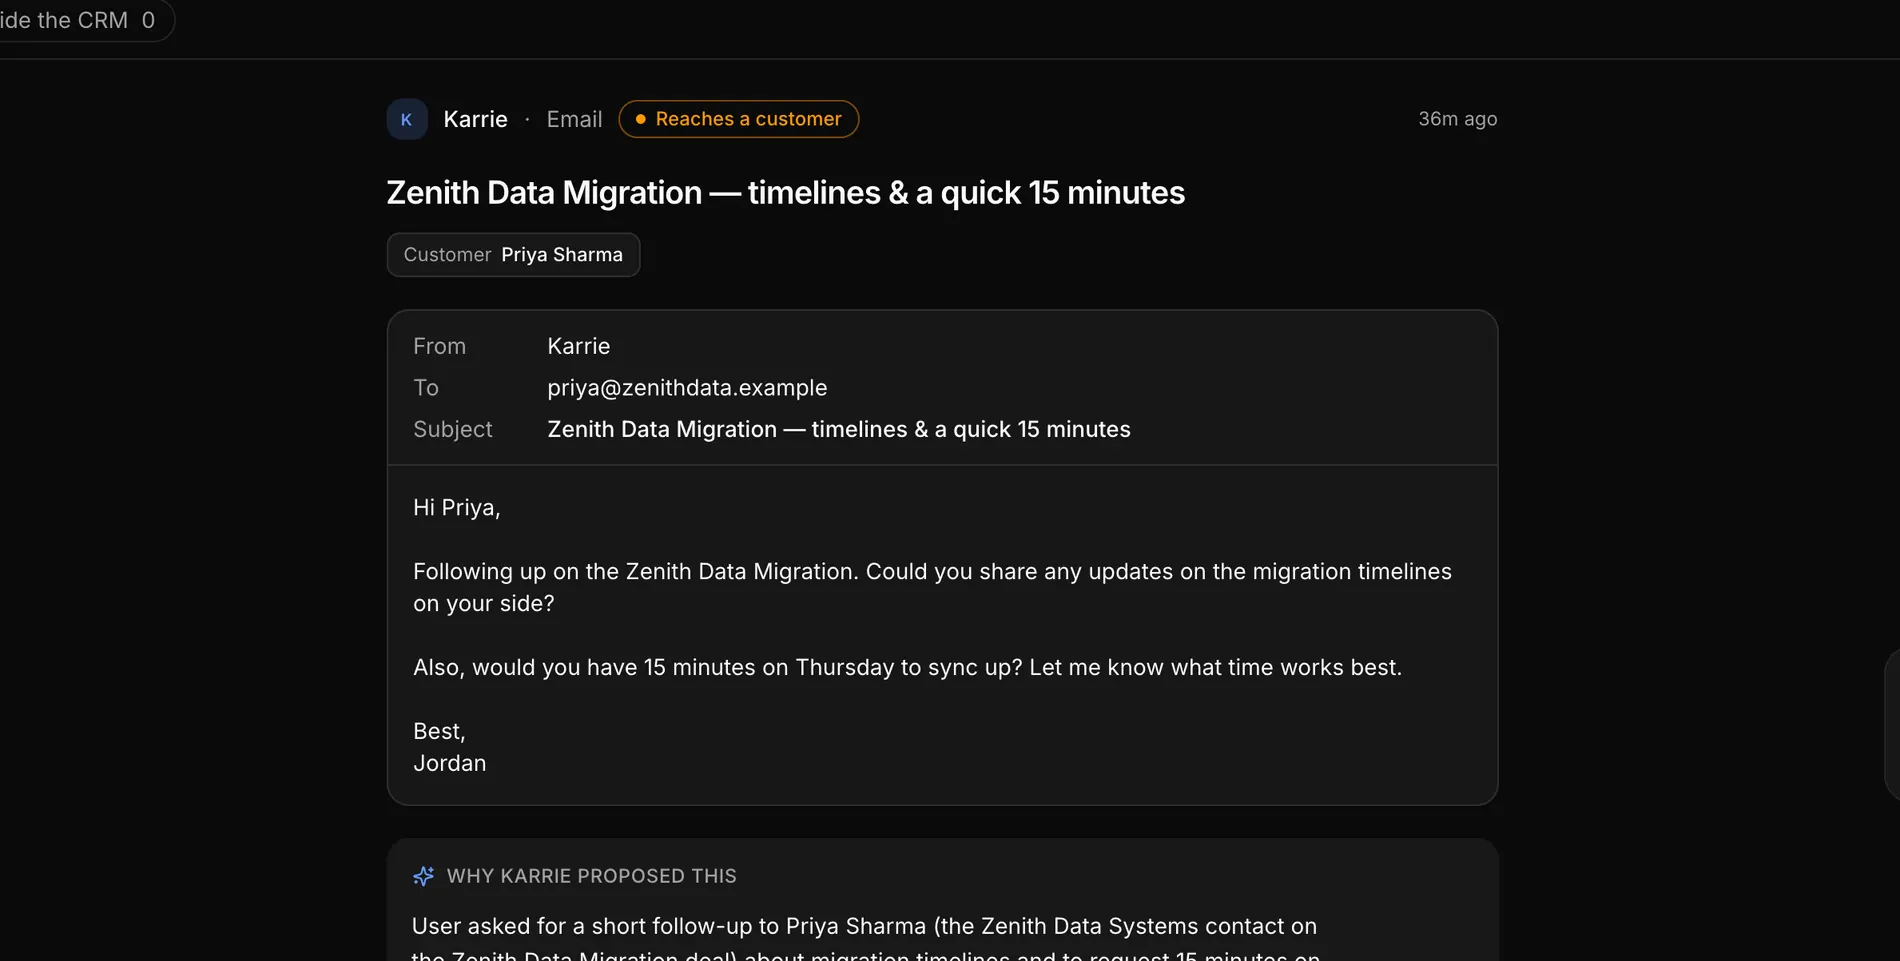Screen dimensions: 1900x961
Task: Click the Why Karrie Proposed This heading
Action: click(591, 876)
